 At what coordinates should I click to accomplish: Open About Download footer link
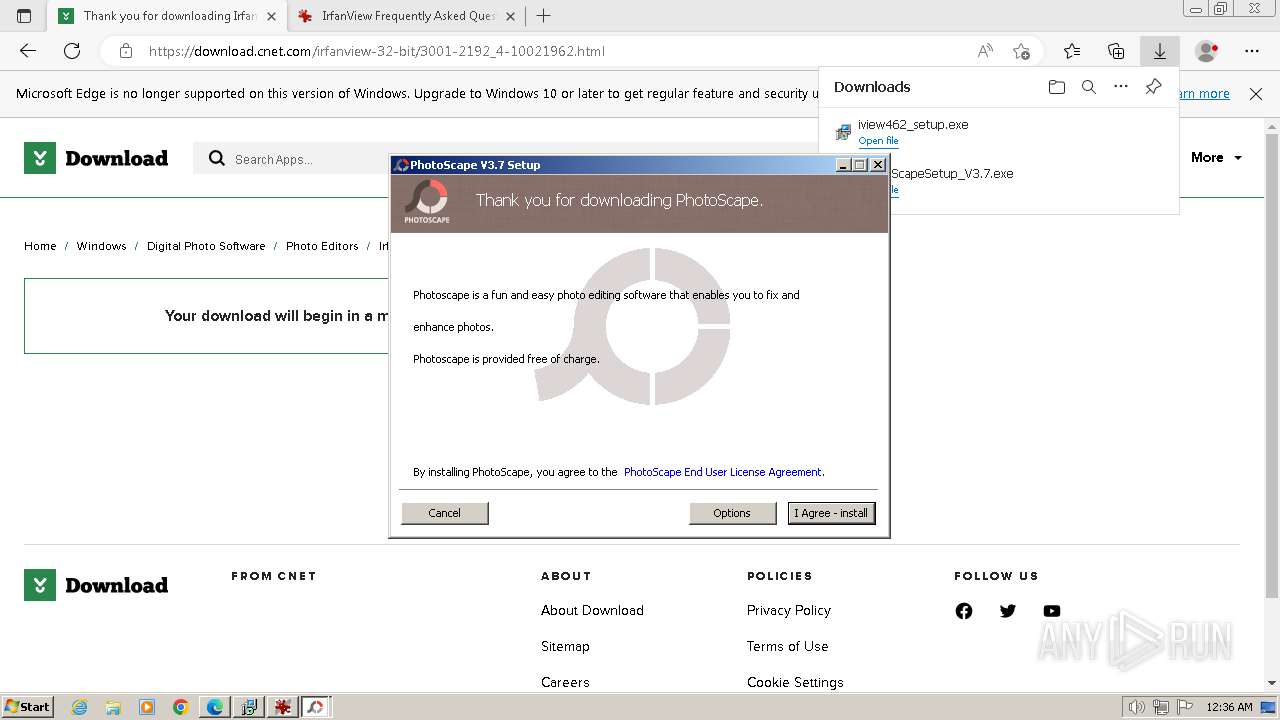592,610
